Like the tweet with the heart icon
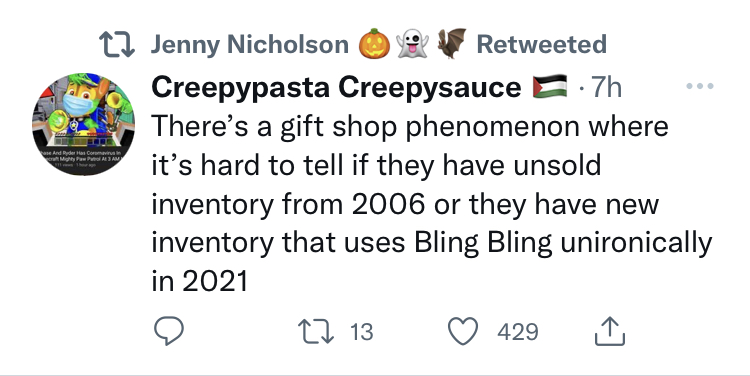This screenshot has width=750, height=376. pyautogui.click(x=463, y=331)
